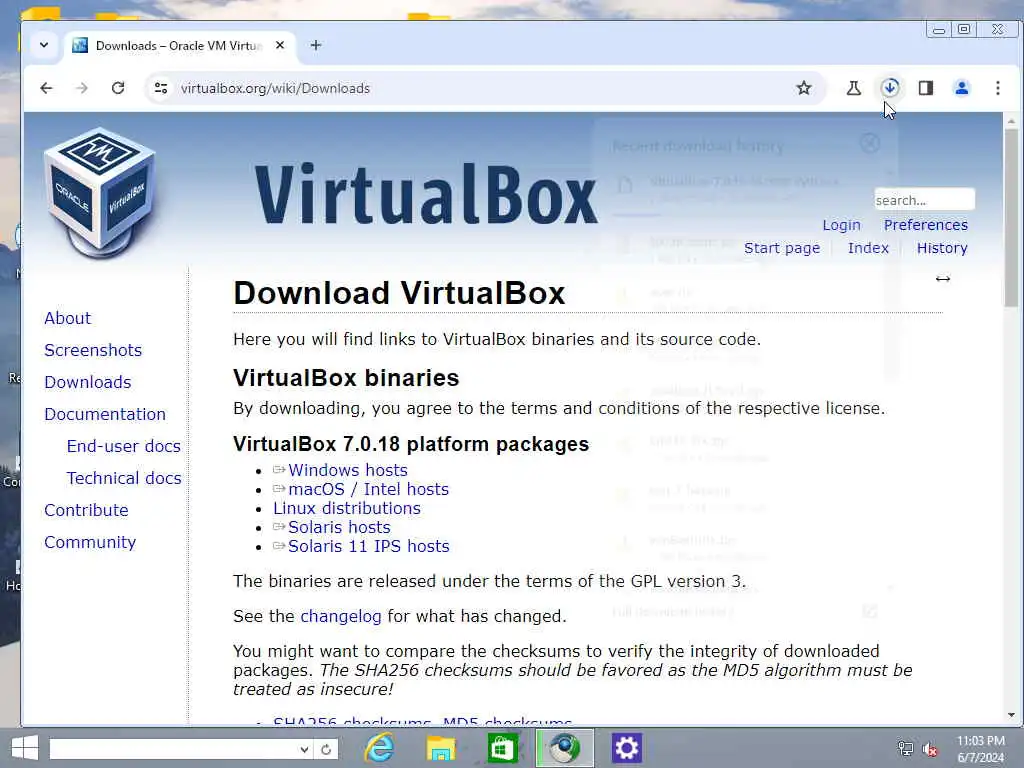The width and height of the screenshot is (1024, 768).
Task: Switch to the active browser taskbar icon
Action: [x=564, y=748]
